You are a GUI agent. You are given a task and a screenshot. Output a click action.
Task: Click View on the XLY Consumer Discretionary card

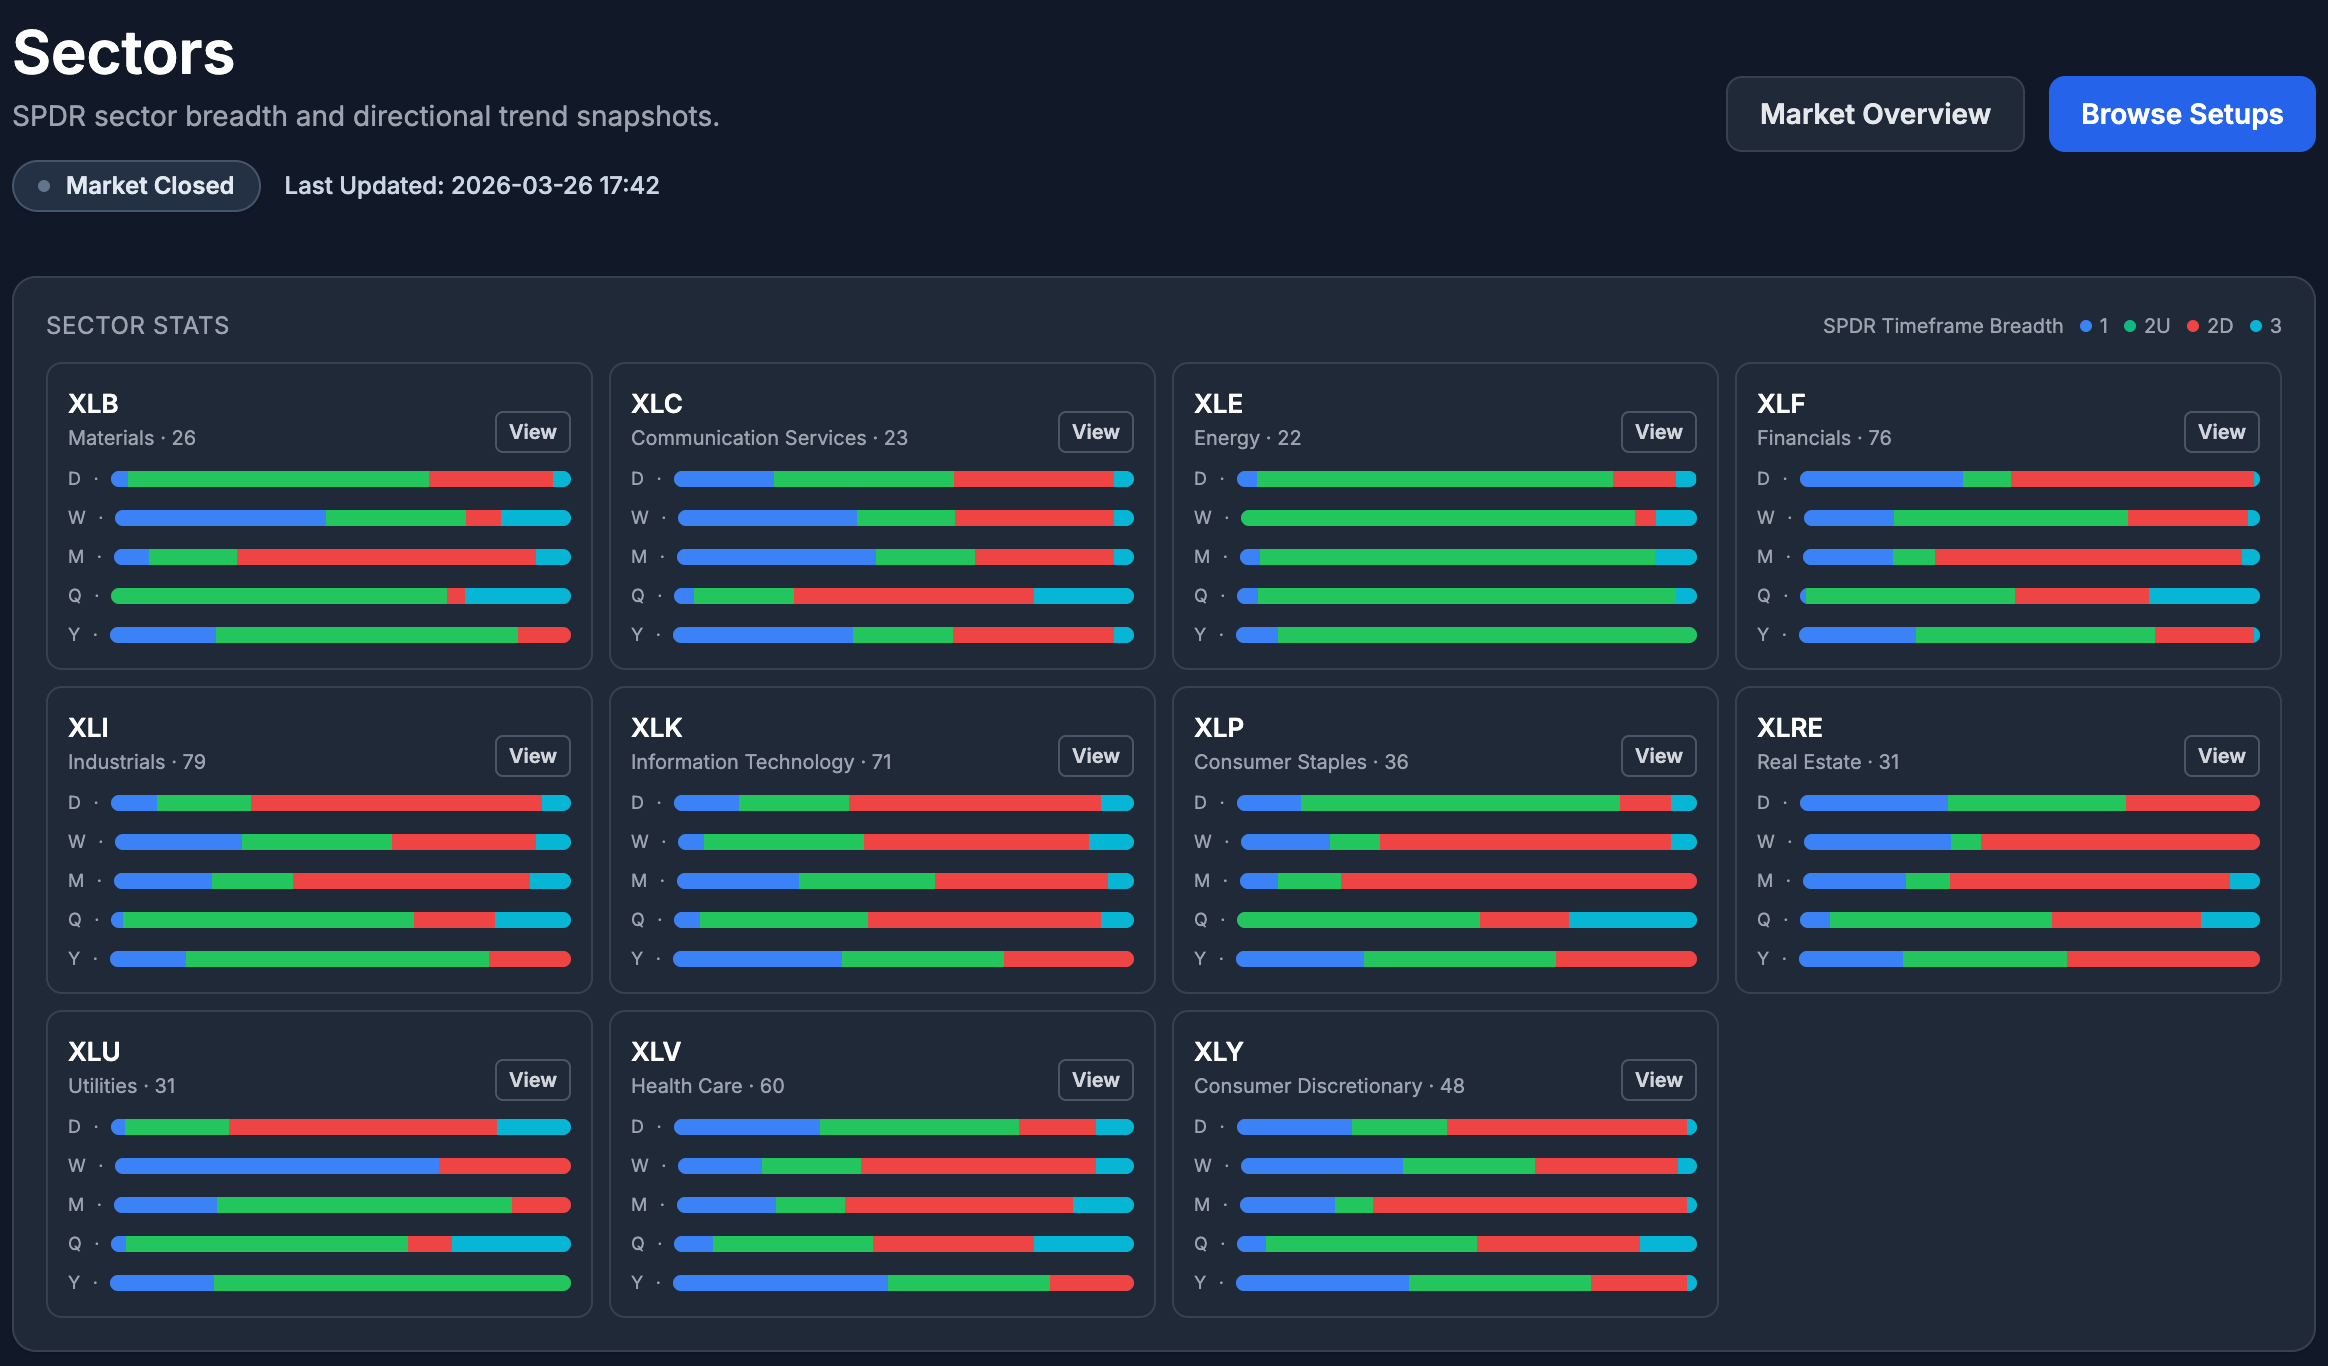[x=1658, y=1080]
